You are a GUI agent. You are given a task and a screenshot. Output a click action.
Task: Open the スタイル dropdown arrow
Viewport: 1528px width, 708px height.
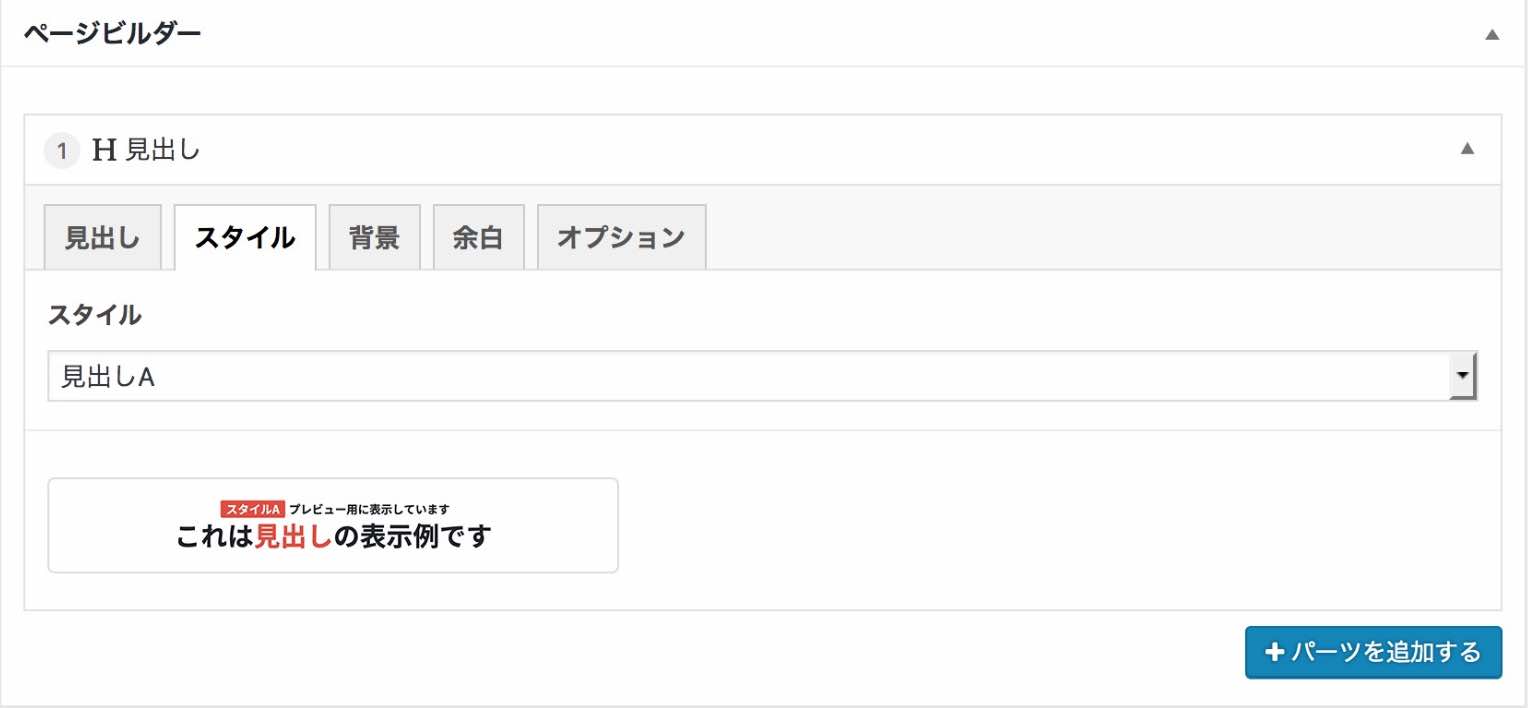[x=1463, y=376]
